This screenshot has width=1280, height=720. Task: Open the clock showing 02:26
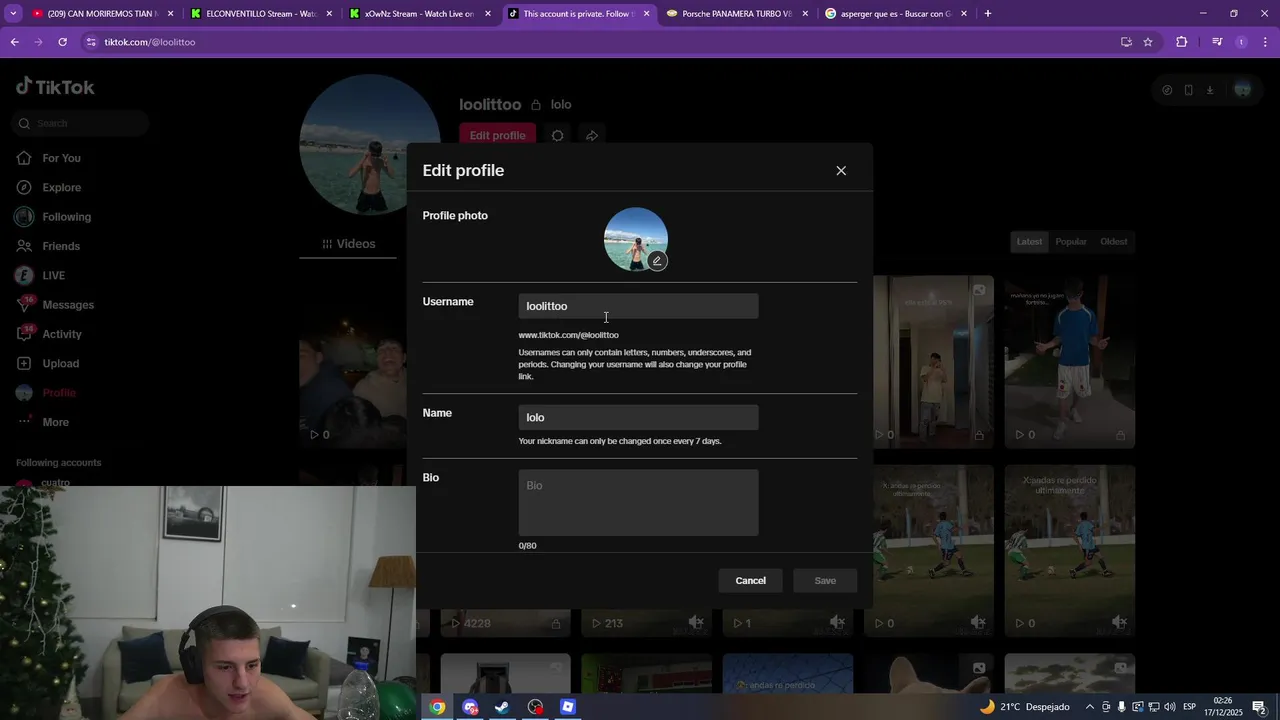point(1223,707)
